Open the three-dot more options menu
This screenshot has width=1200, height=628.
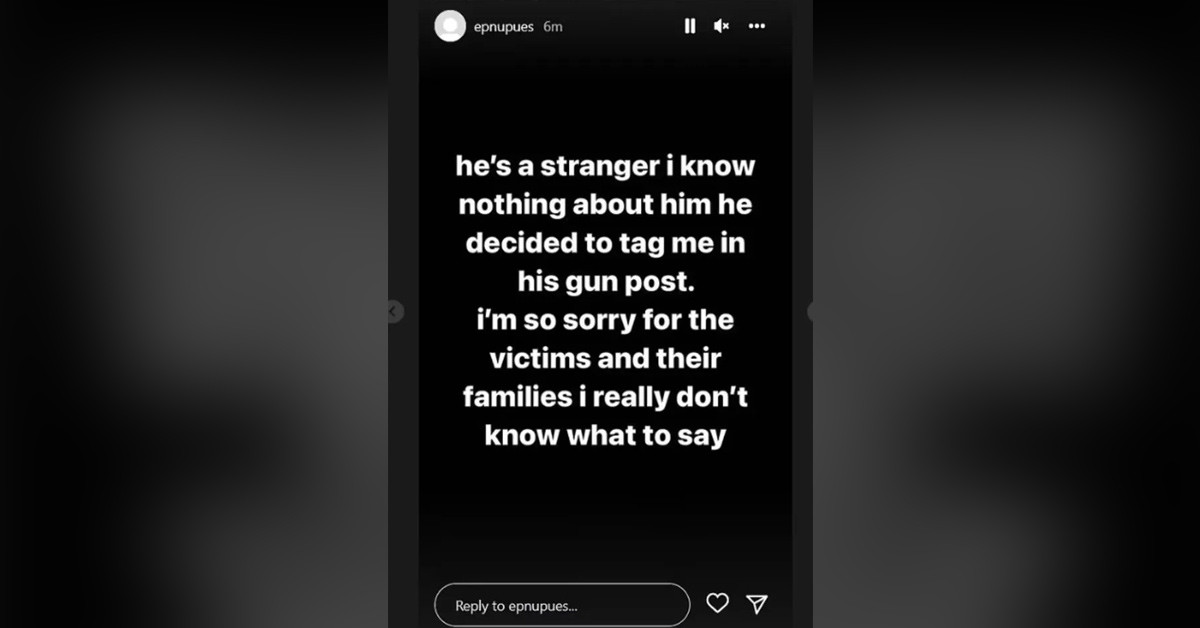tap(757, 27)
